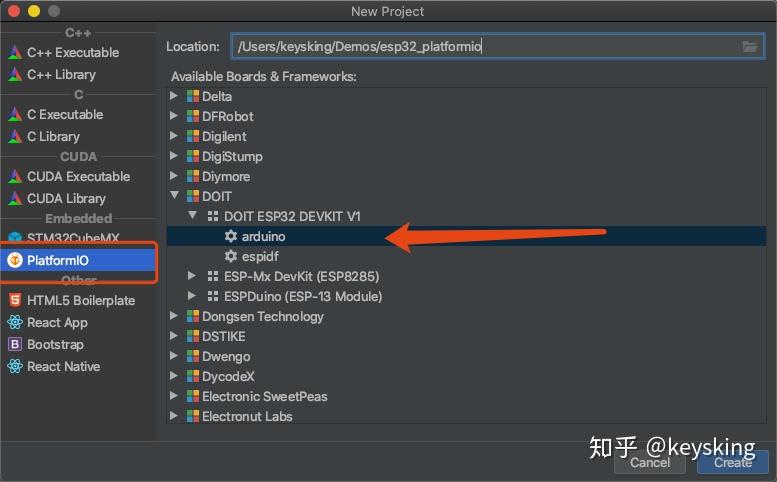
Task: Collapse the DOIT vendor node
Action: [x=174, y=196]
